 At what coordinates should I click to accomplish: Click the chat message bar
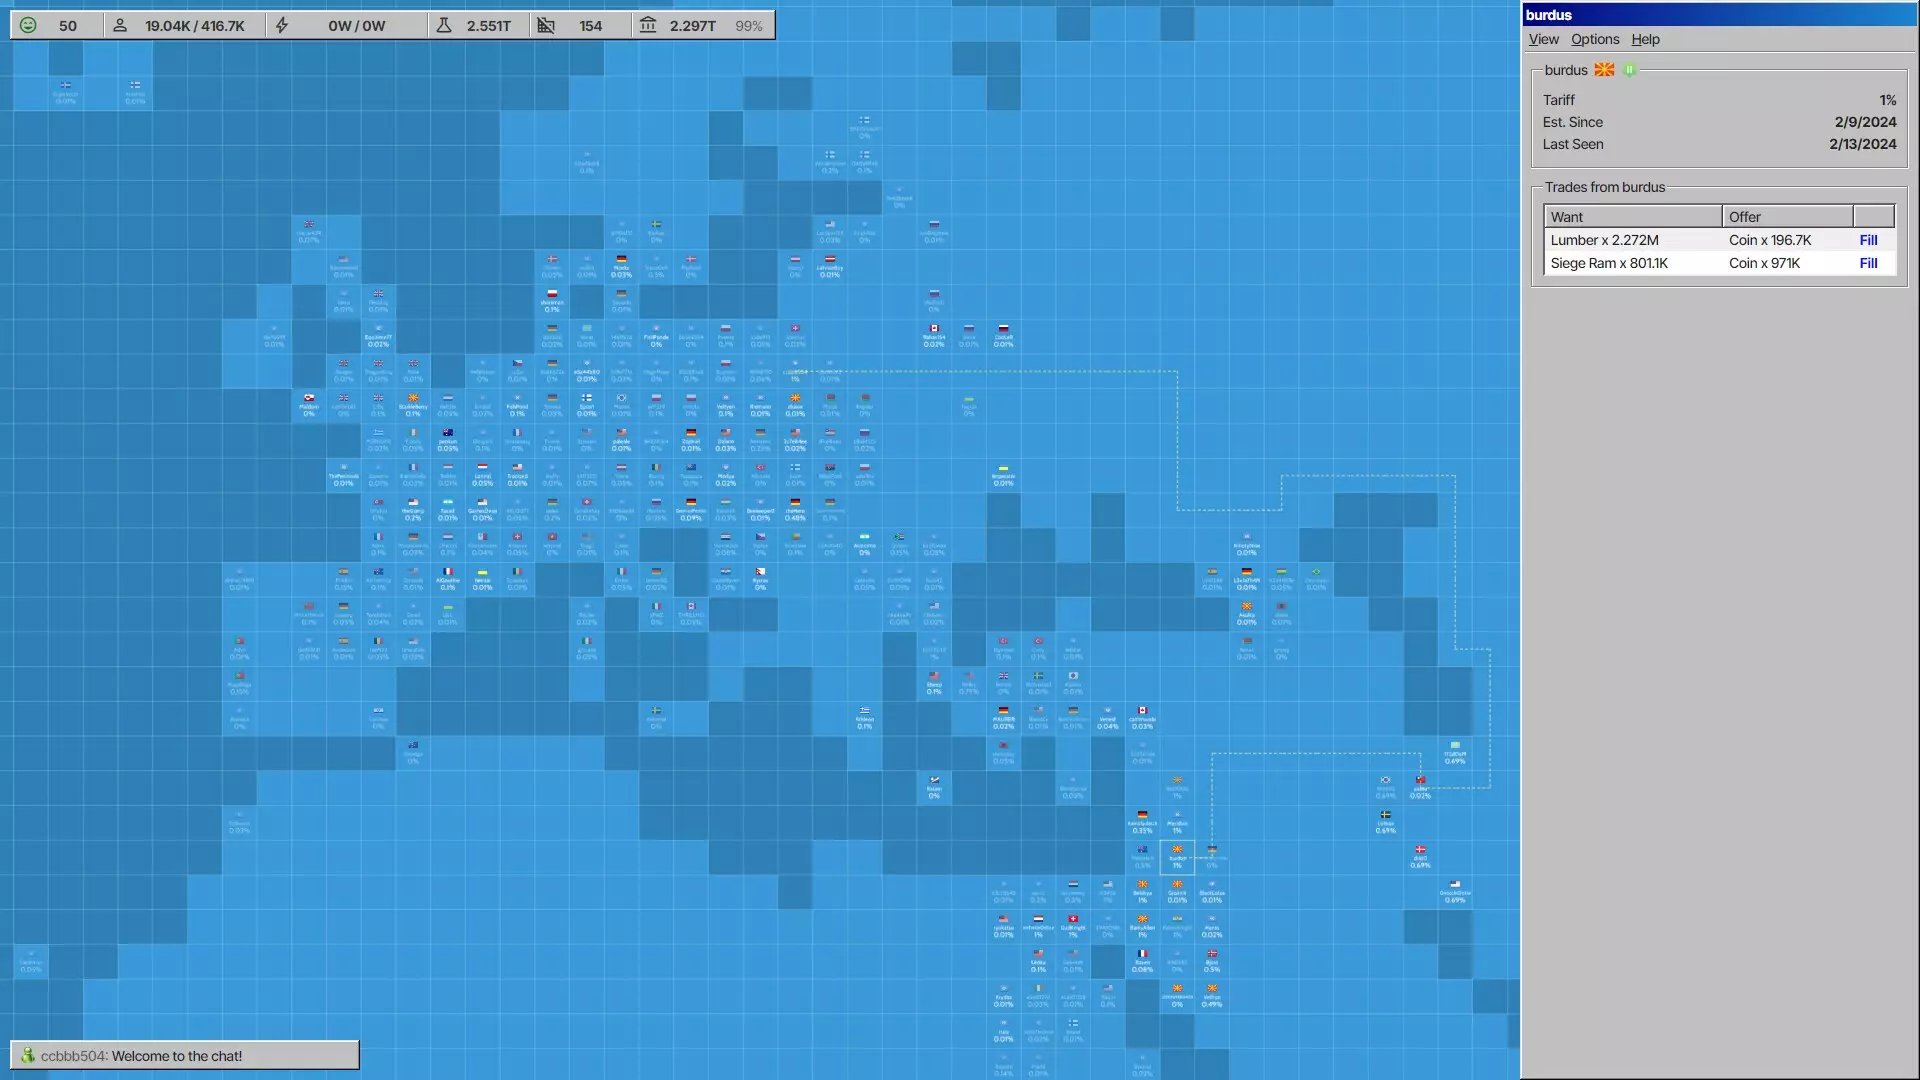point(185,1055)
